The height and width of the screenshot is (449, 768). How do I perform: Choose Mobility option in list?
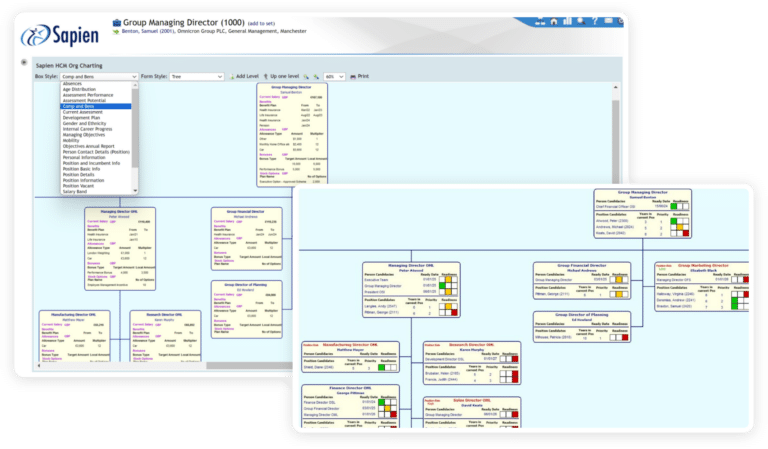coord(96,140)
